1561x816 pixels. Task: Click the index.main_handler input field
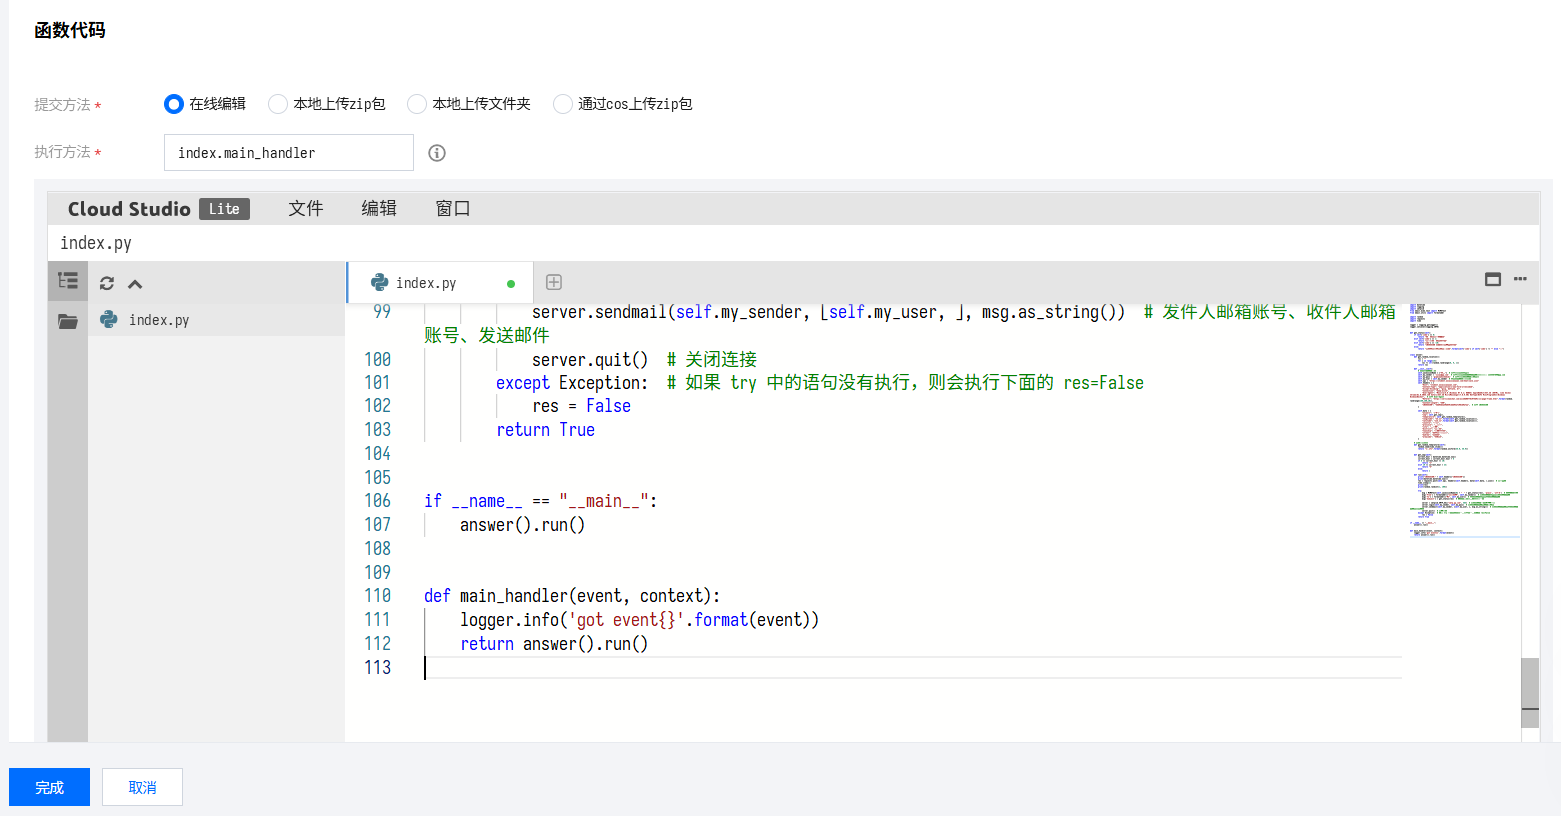click(288, 153)
